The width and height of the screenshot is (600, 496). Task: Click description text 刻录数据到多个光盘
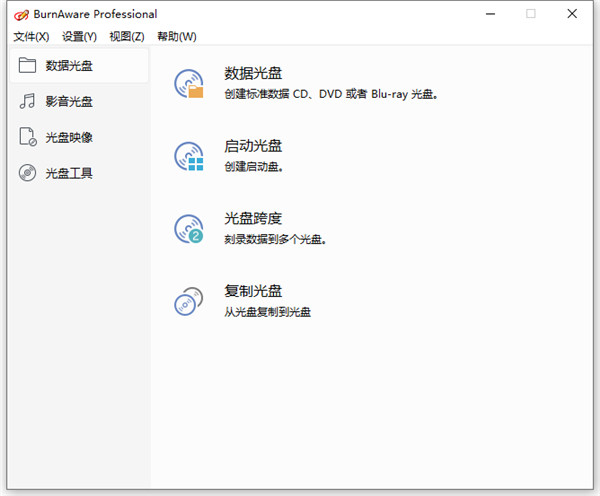click(275, 240)
